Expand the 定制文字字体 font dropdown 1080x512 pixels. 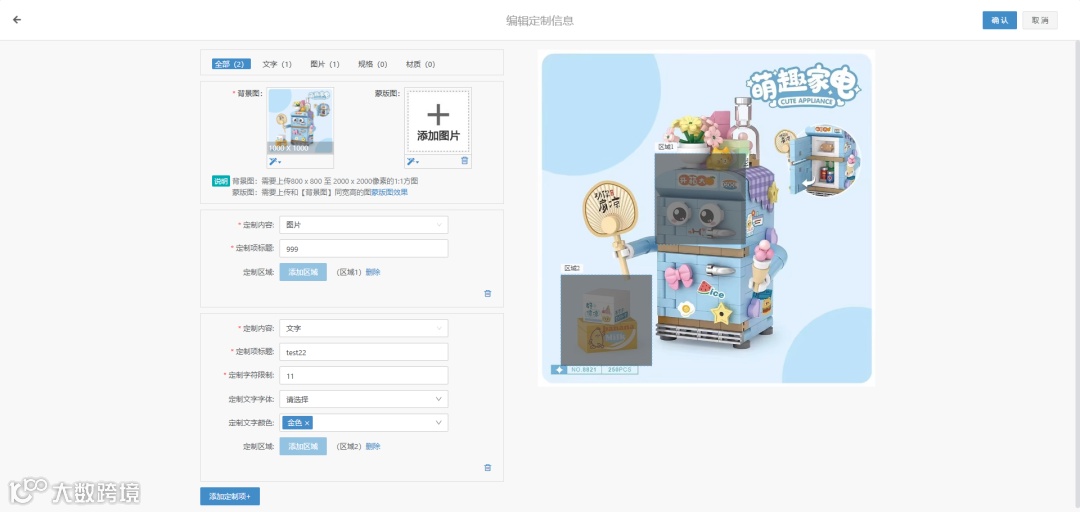364,399
